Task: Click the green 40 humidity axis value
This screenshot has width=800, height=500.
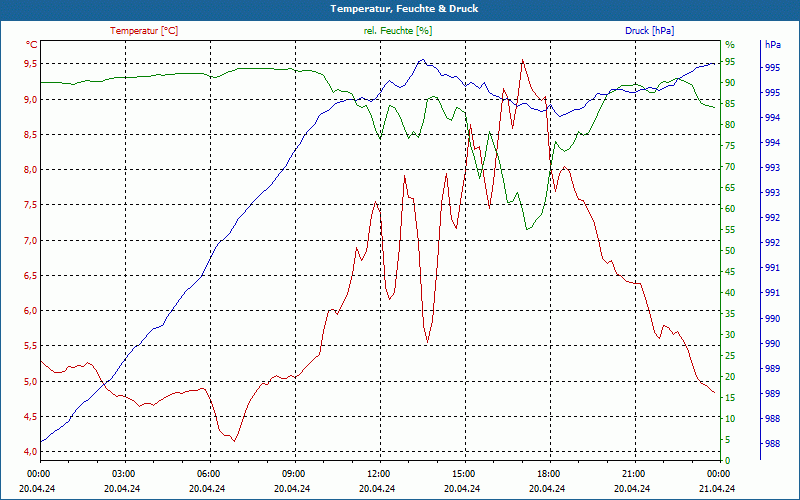Action: [730, 293]
